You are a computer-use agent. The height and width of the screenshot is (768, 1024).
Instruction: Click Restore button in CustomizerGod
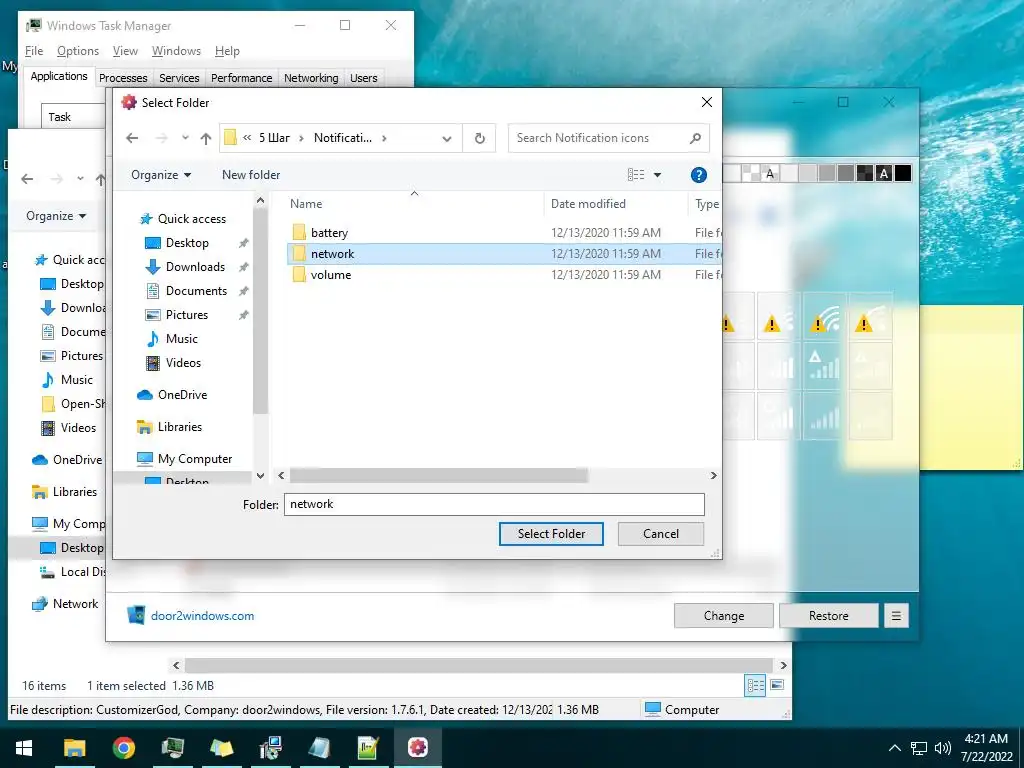pyautogui.click(x=828, y=615)
